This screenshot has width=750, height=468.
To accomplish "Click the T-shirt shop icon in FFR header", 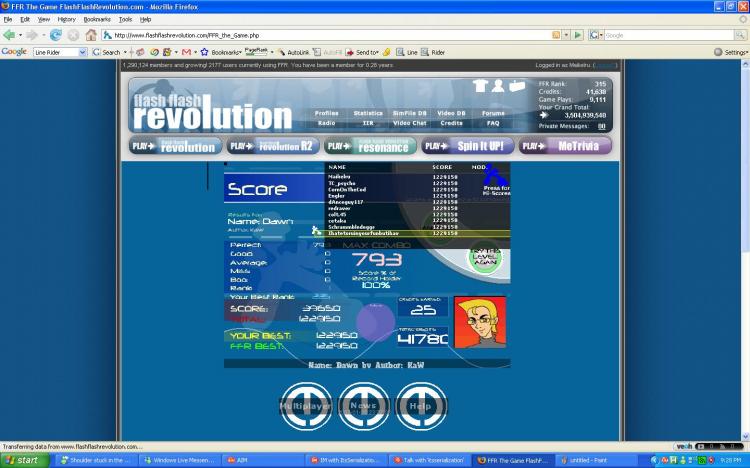I will (x=480, y=86).
